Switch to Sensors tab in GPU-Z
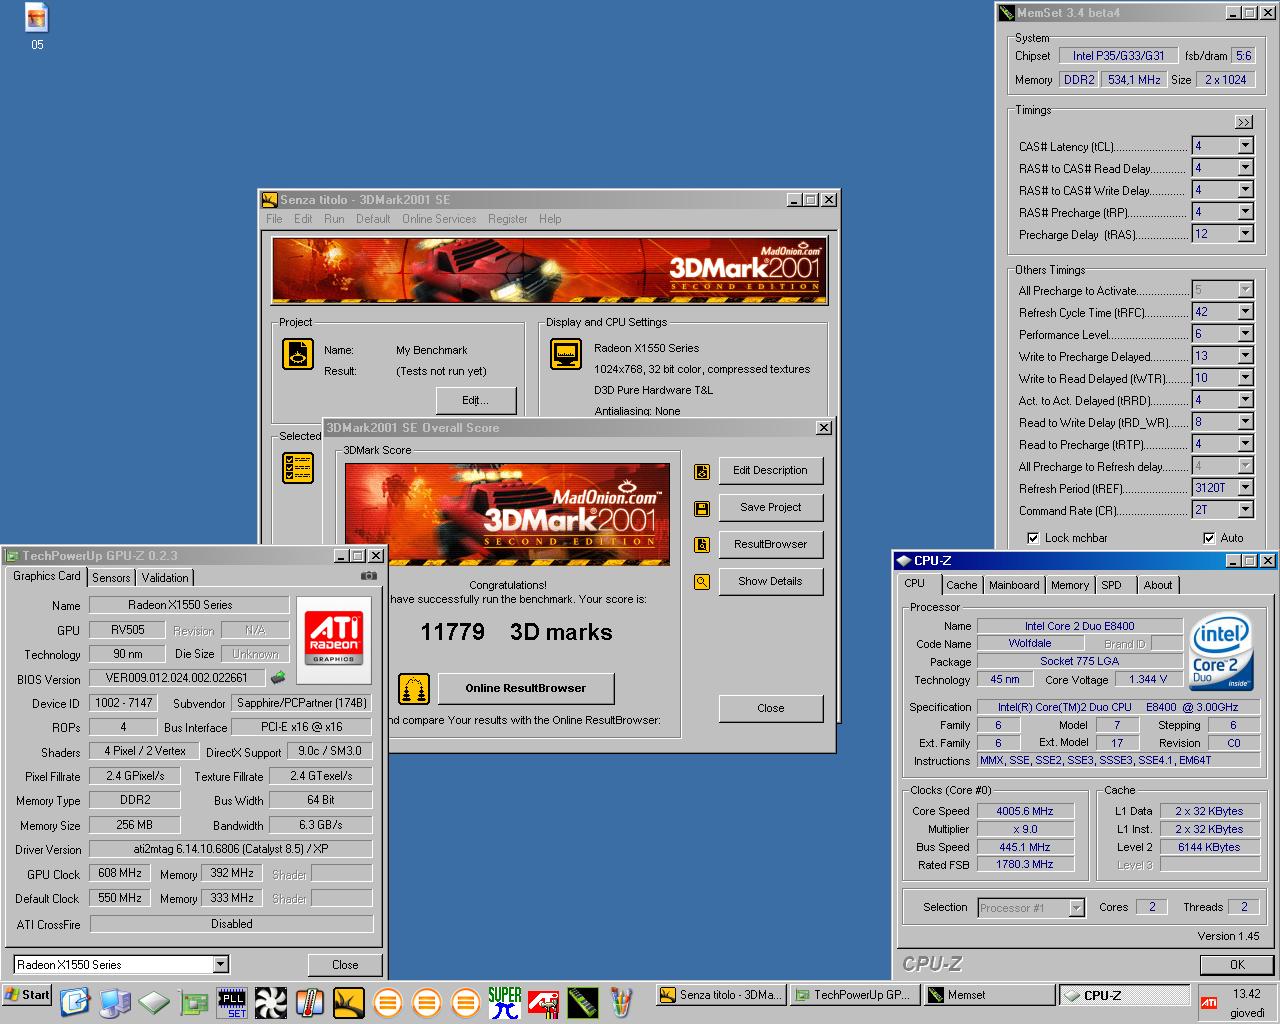The width and height of the screenshot is (1280, 1024). point(111,578)
